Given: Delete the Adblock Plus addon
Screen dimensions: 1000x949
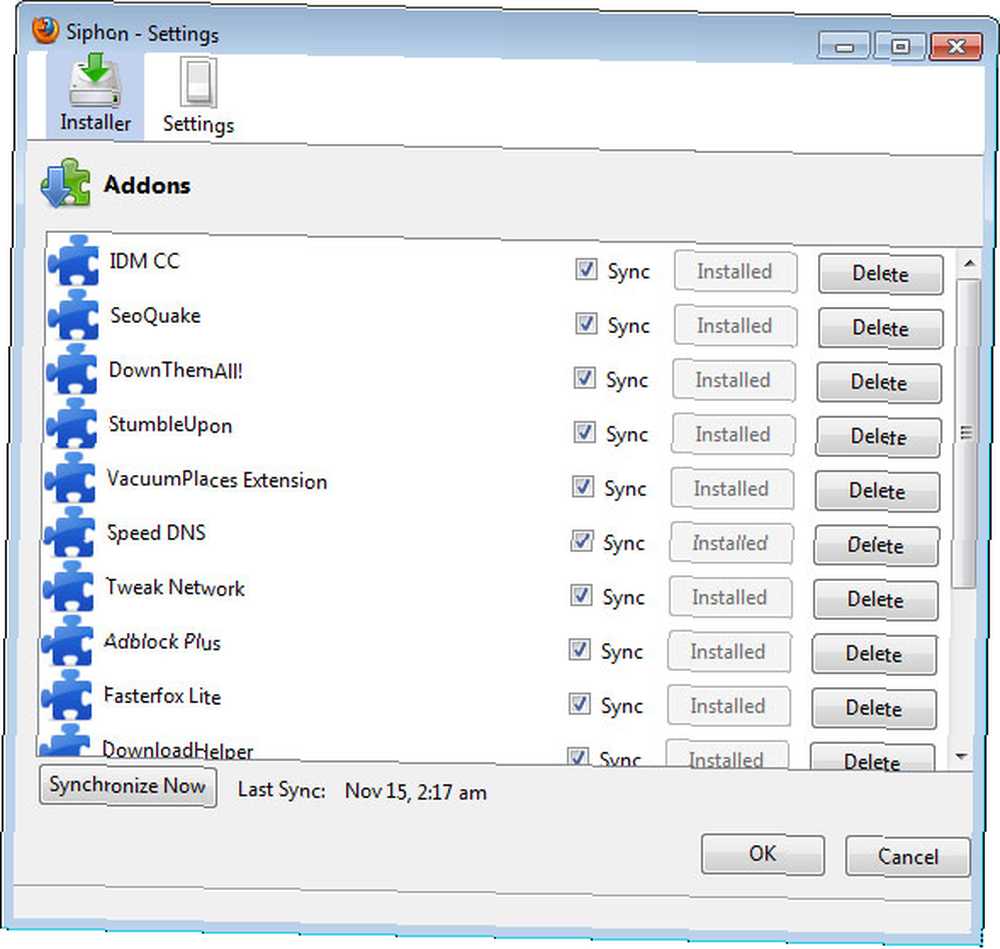Looking at the screenshot, I should pos(874,654).
